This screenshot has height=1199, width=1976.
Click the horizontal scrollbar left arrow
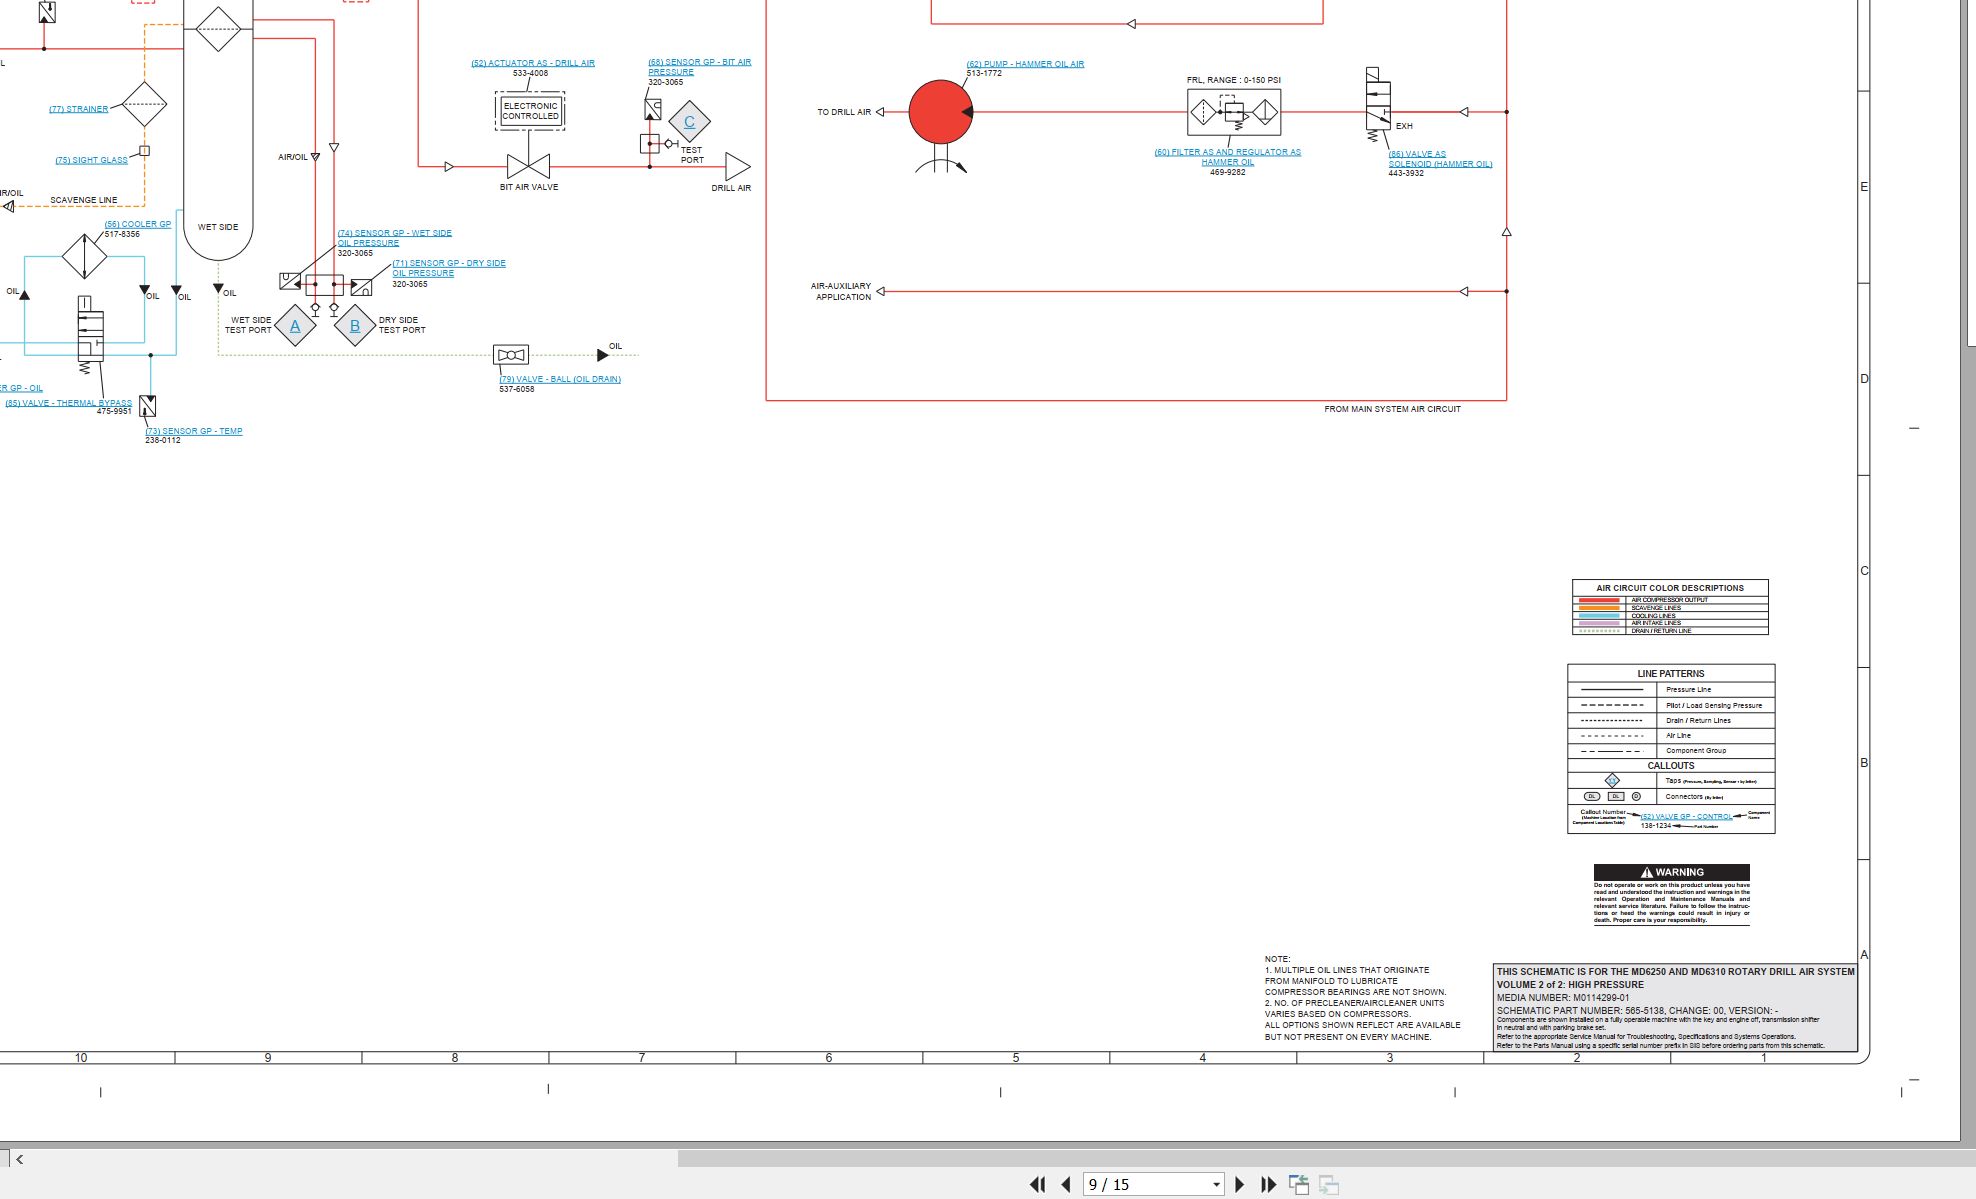pyautogui.click(x=19, y=1159)
